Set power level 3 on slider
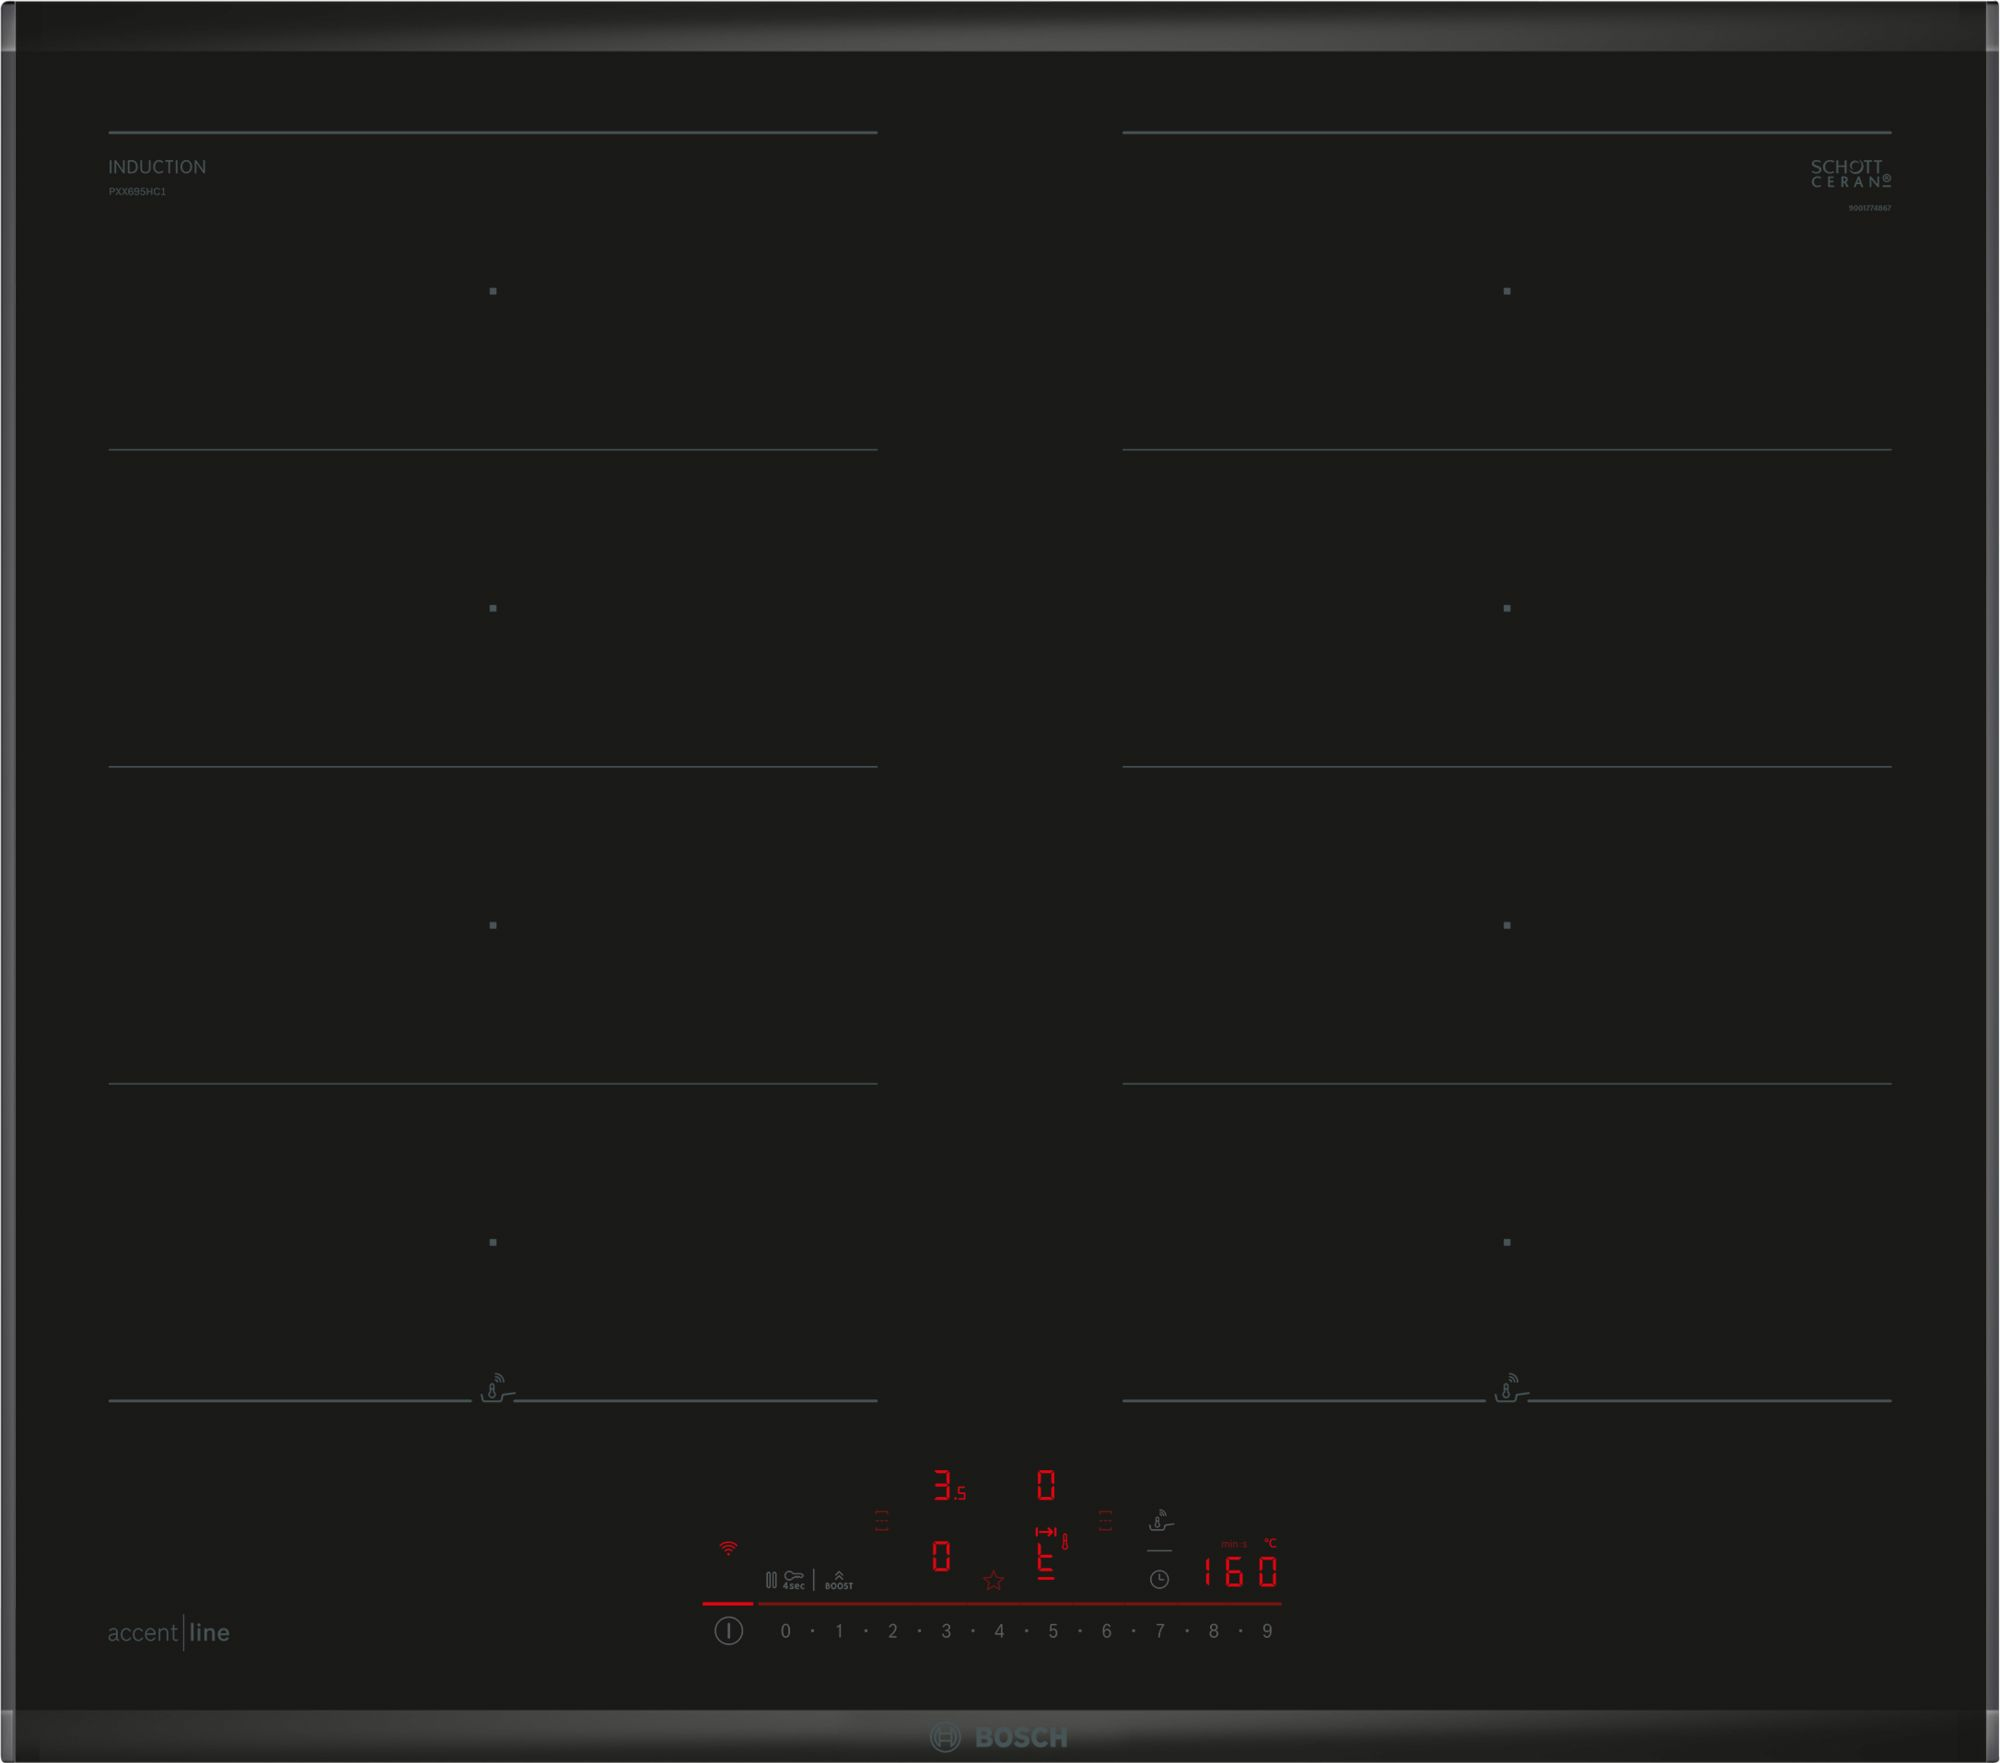This screenshot has width=2000, height=1763. pos(946,1631)
